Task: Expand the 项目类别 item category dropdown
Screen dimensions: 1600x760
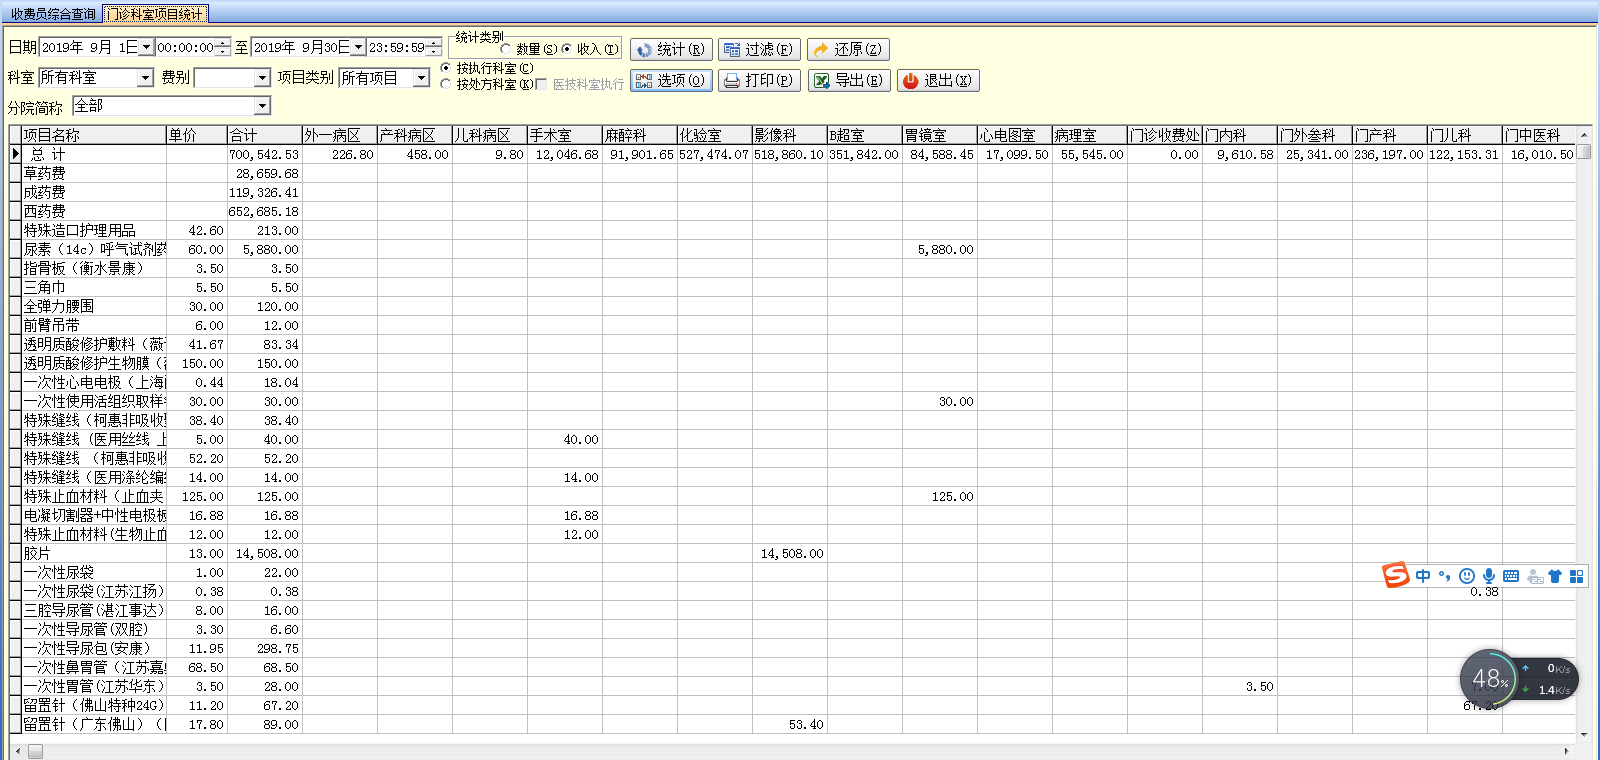Action: click(421, 77)
